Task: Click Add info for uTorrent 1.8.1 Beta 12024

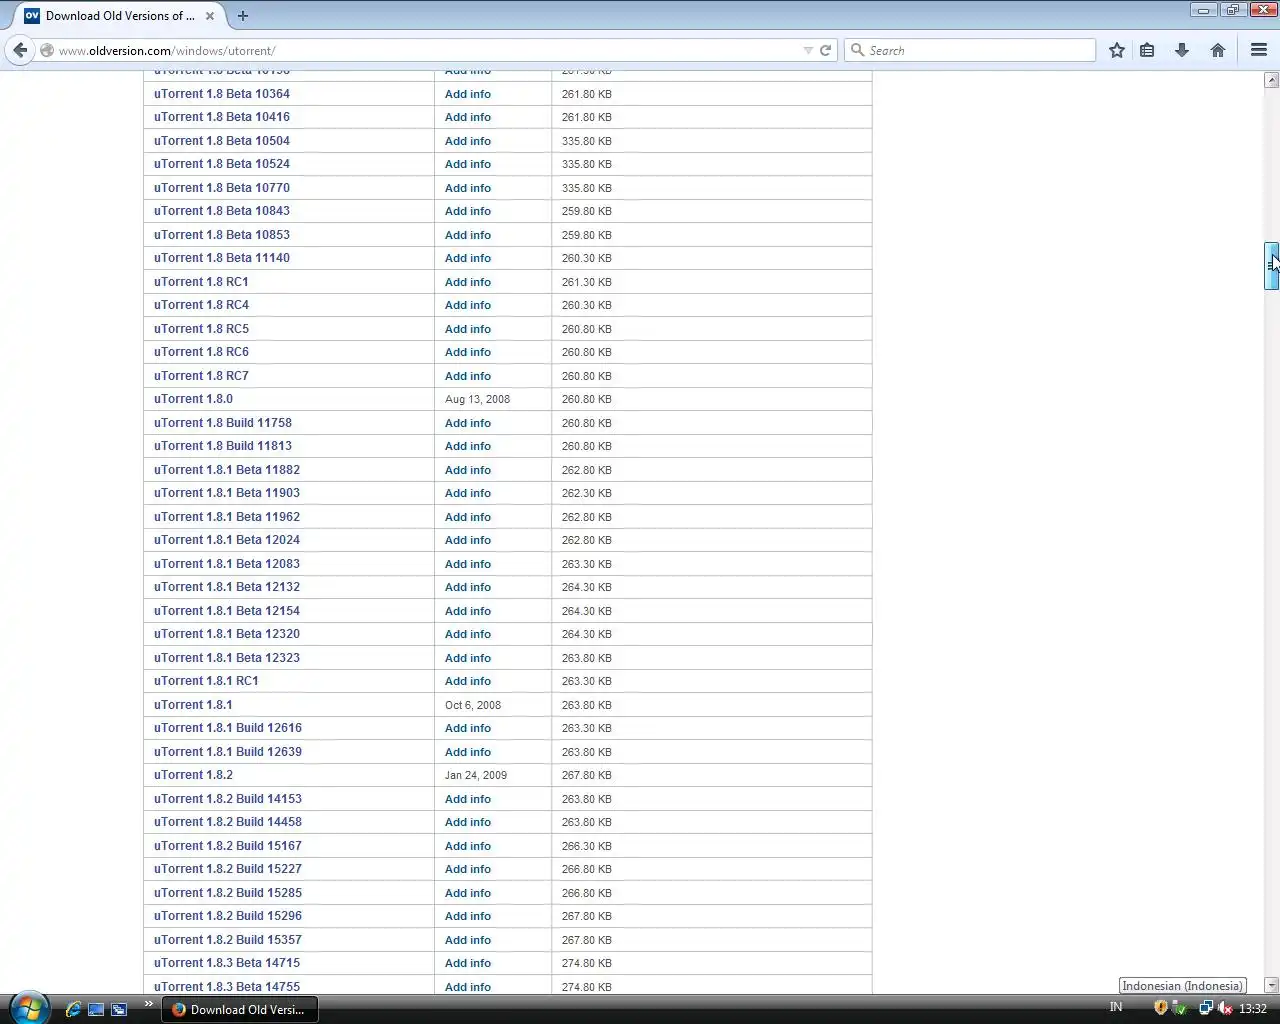Action: coord(468,540)
